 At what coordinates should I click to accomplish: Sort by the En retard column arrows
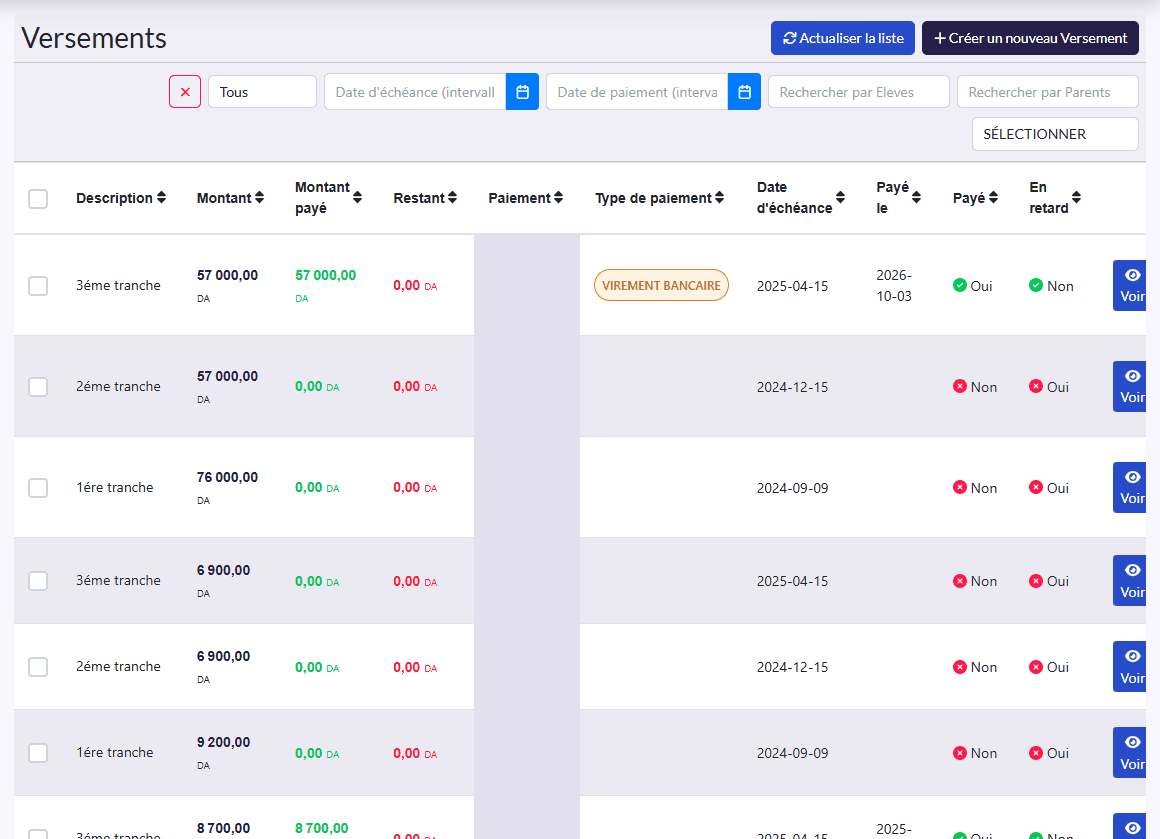pos(1076,198)
